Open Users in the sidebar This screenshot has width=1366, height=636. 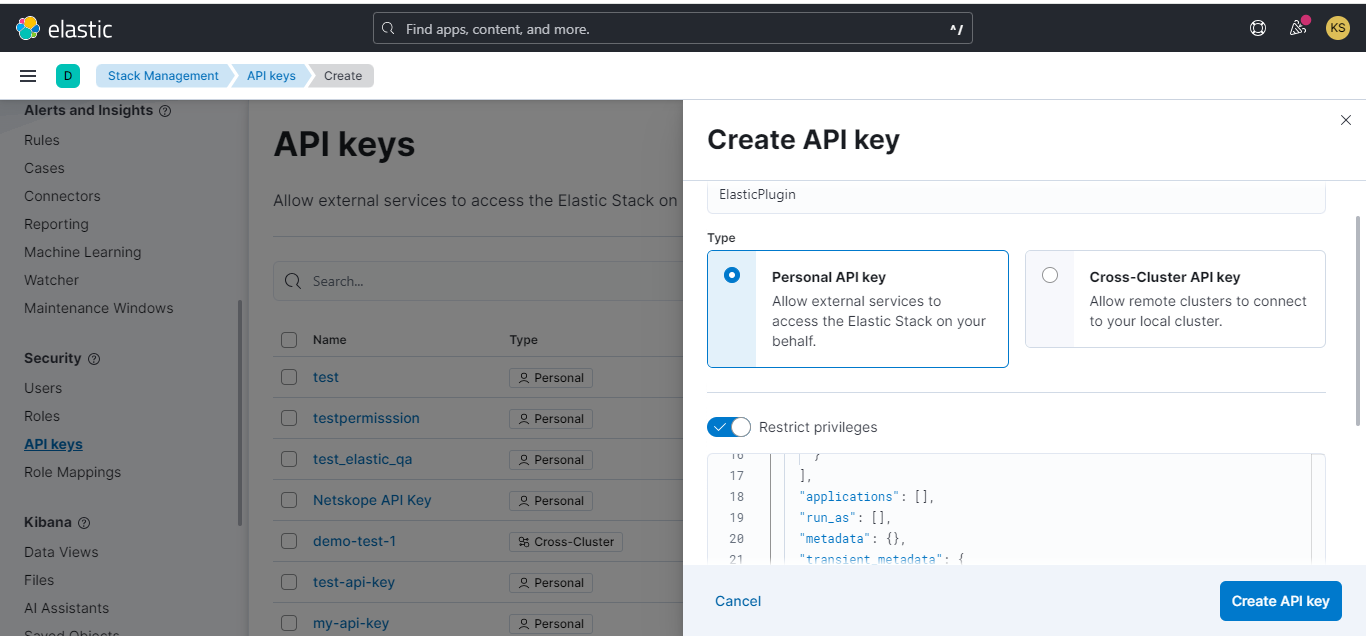coord(43,388)
